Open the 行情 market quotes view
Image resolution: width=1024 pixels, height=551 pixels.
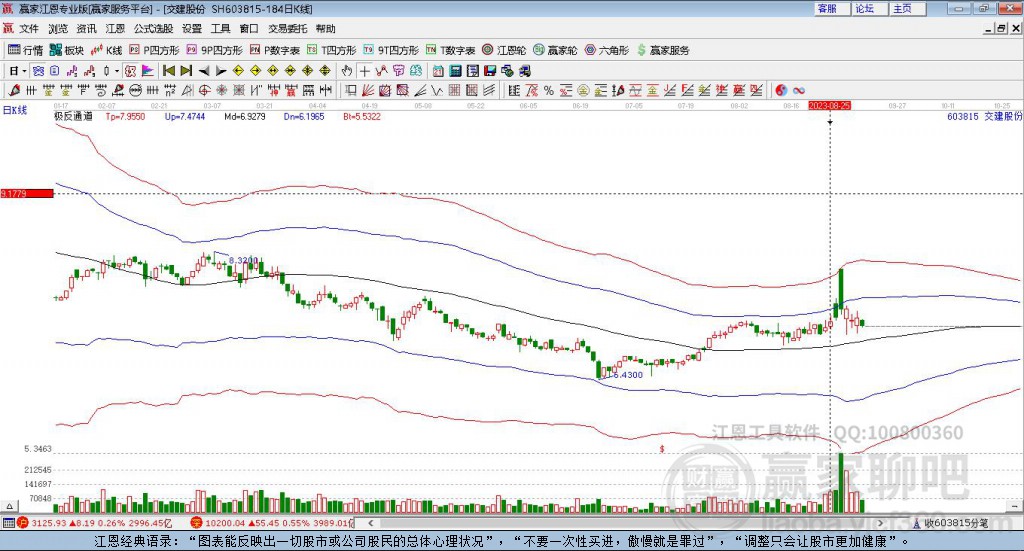click(x=25, y=50)
